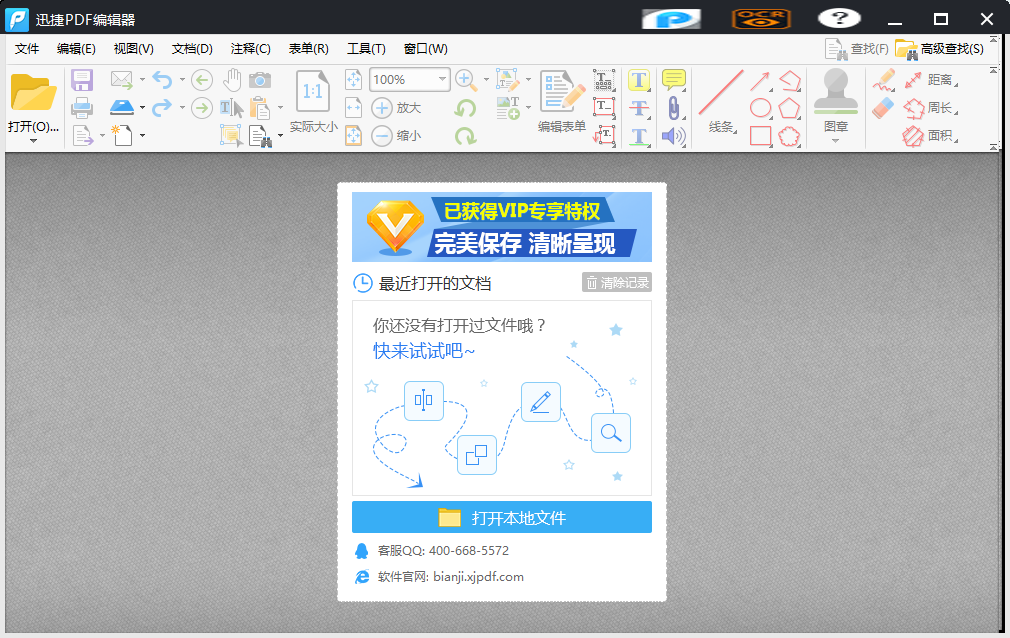Select the Cloud shape tool
The image size is (1010, 638).
(x=789, y=135)
